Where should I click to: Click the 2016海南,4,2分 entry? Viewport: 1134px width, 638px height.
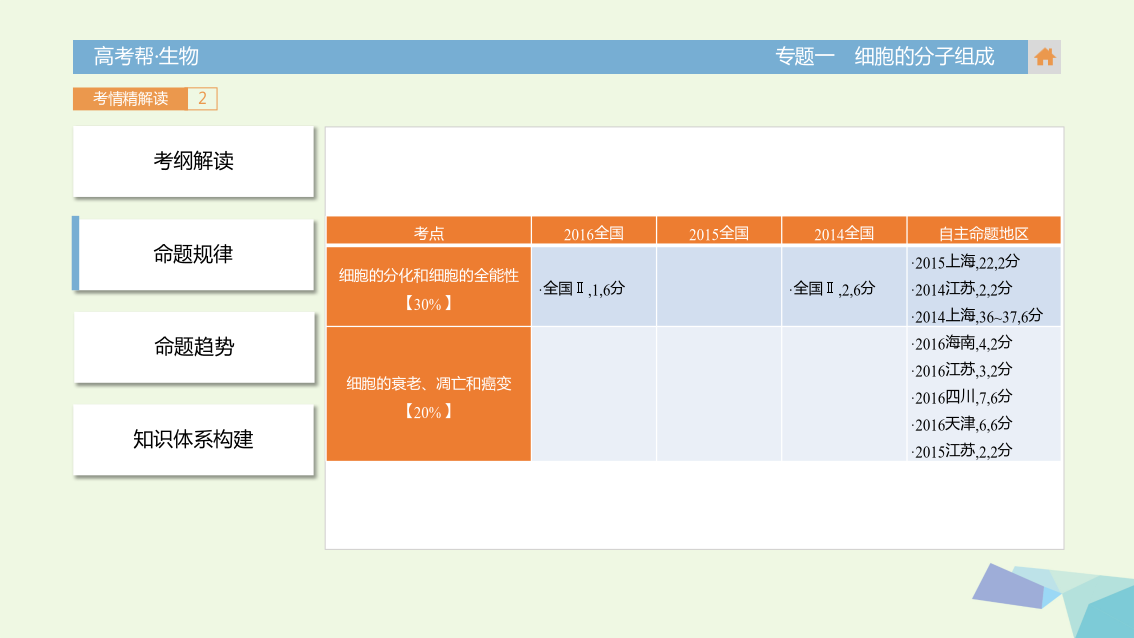961,344
